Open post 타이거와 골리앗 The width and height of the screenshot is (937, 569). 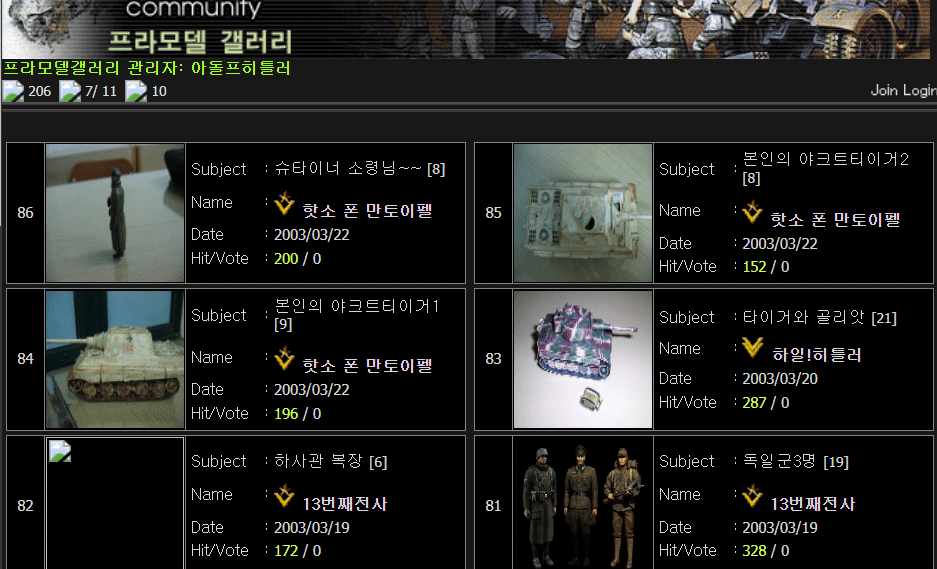click(x=804, y=317)
